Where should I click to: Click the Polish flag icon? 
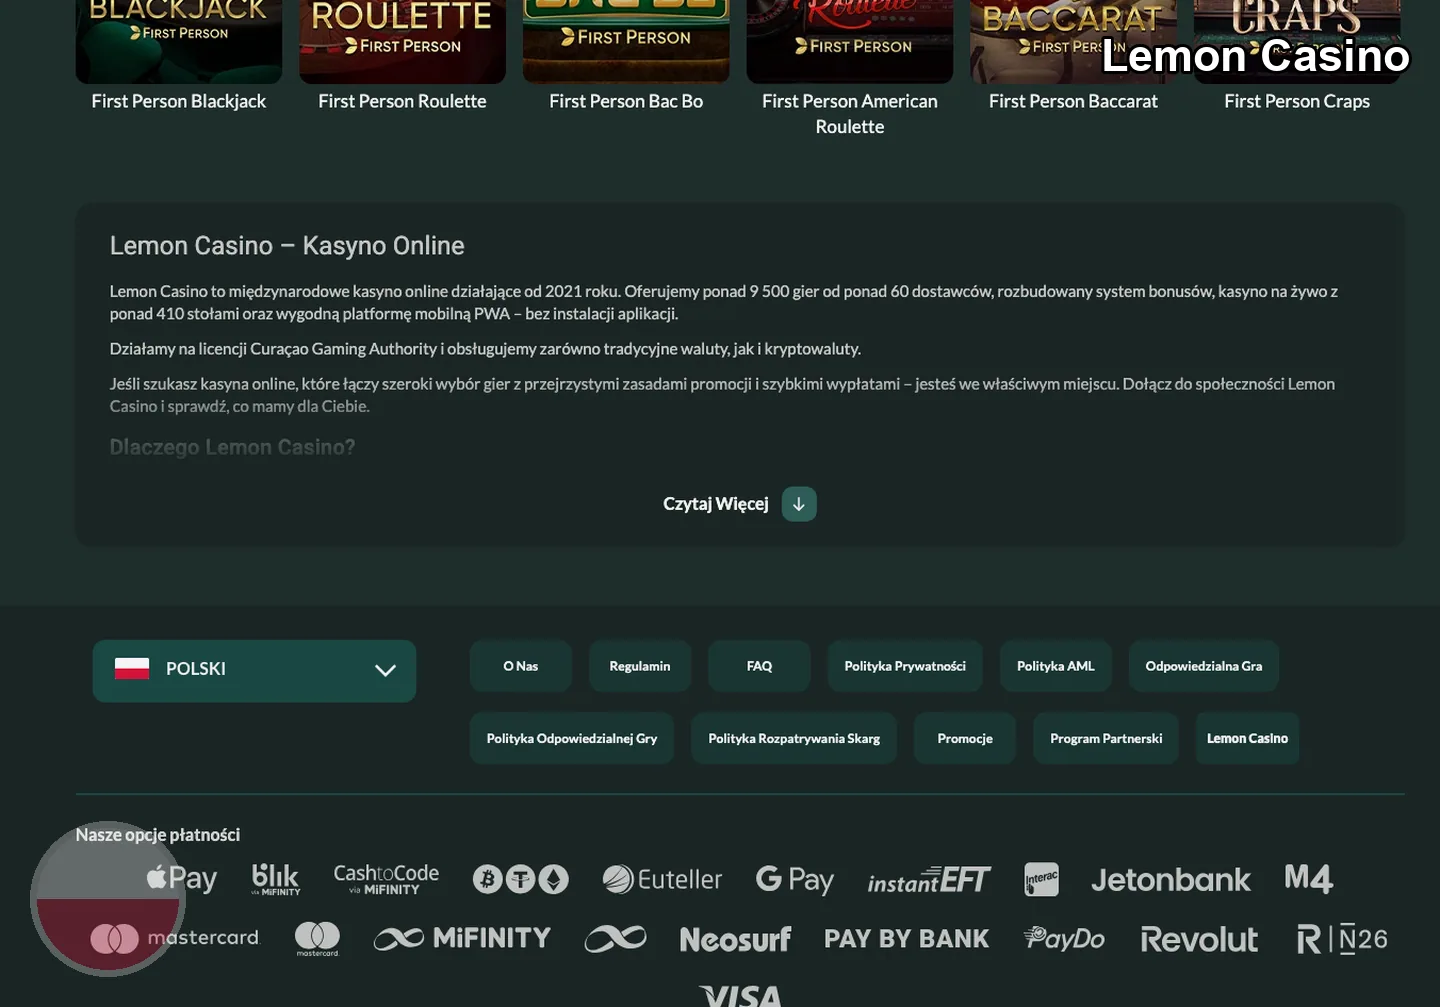(x=132, y=669)
